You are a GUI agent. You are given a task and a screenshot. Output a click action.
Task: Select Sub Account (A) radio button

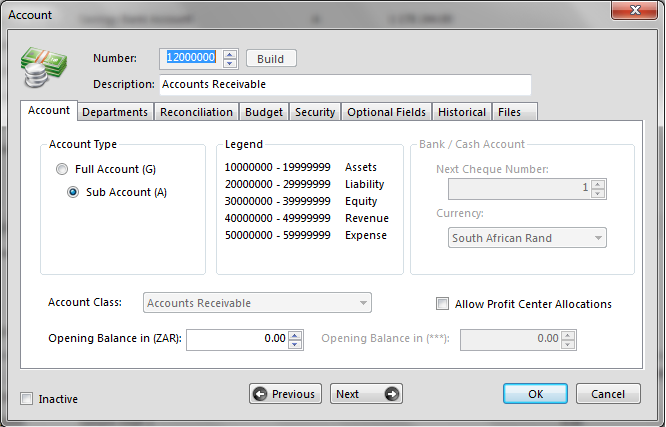pos(73,192)
